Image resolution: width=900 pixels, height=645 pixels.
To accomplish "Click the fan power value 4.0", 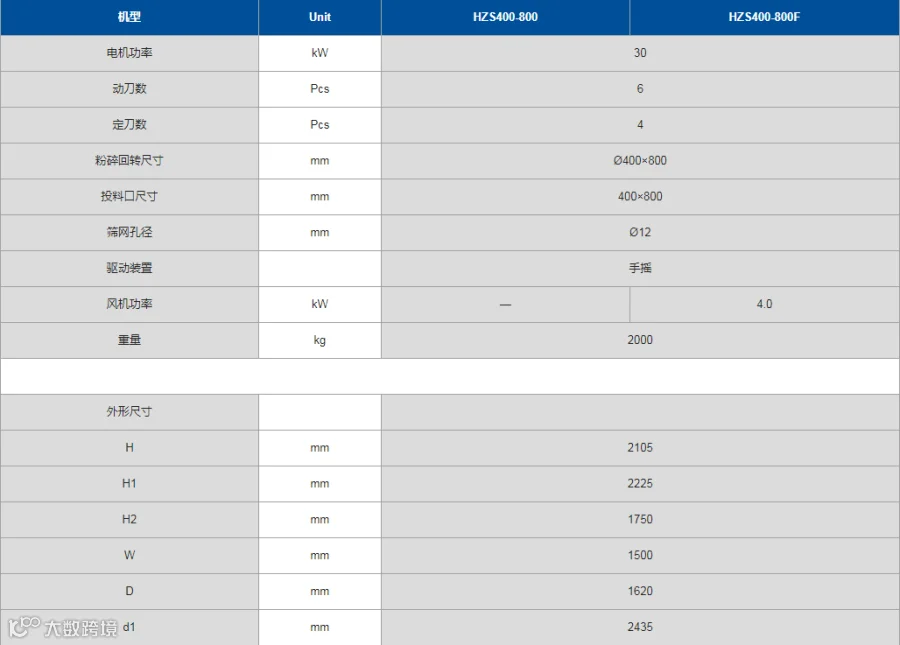I will click(764, 304).
